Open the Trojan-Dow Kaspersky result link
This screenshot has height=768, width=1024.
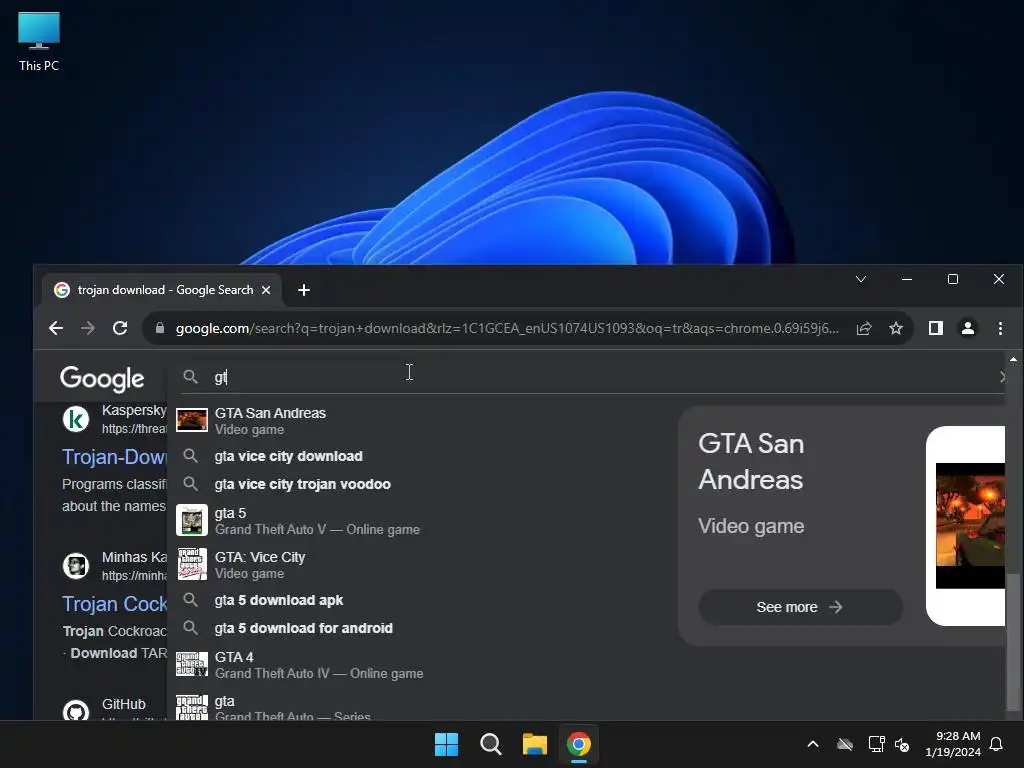(x=114, y=457)
